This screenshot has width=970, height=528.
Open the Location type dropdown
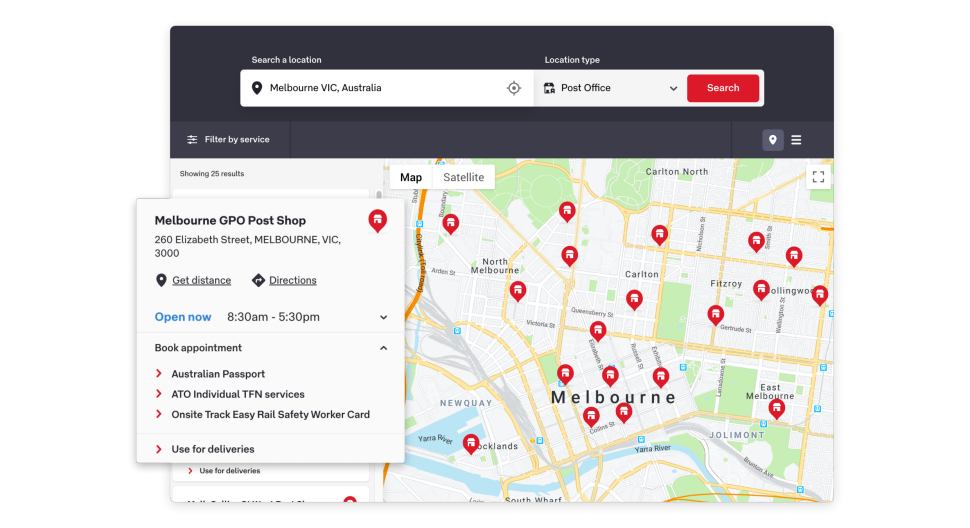click(611, 88)
